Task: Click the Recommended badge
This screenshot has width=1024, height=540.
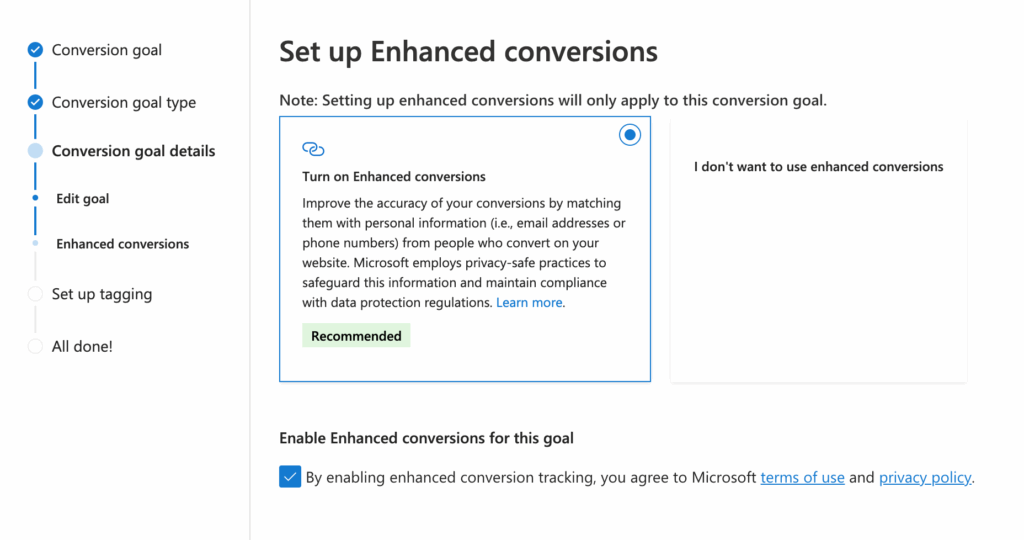Action: click(356, 336)
